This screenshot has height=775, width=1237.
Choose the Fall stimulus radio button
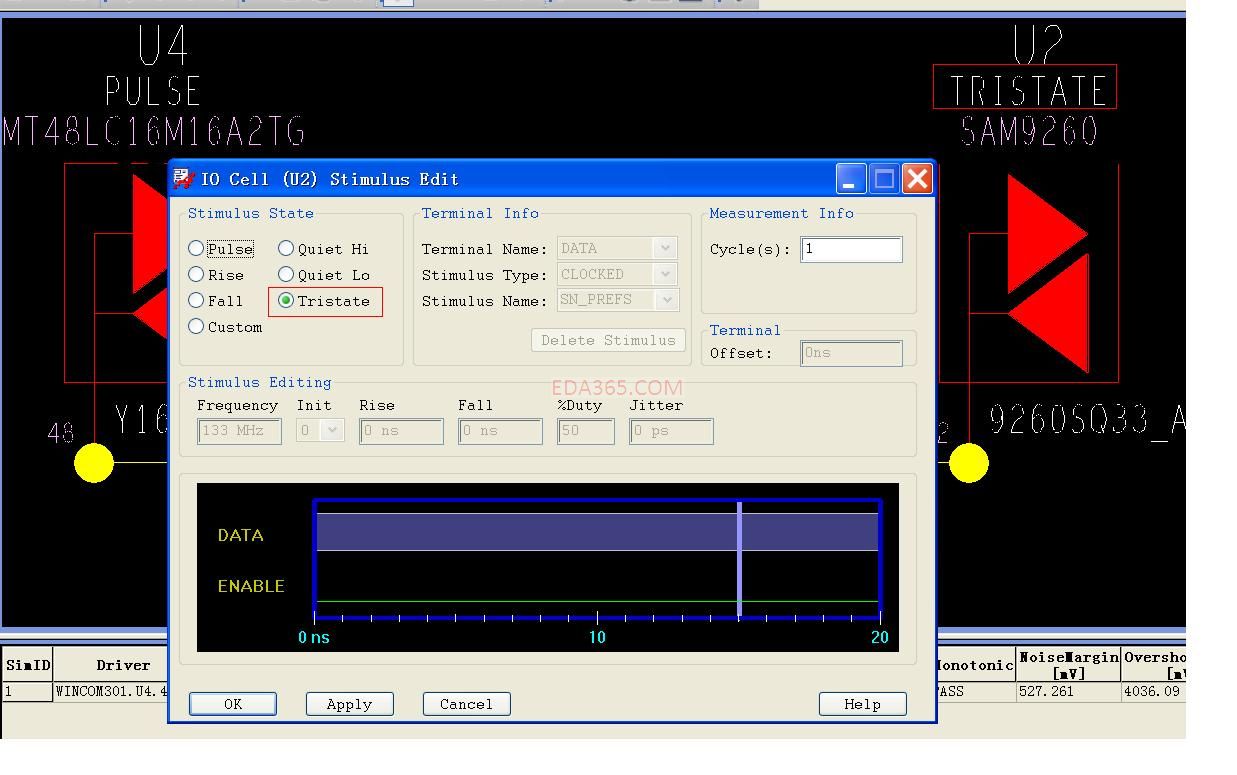click(197, 301)
